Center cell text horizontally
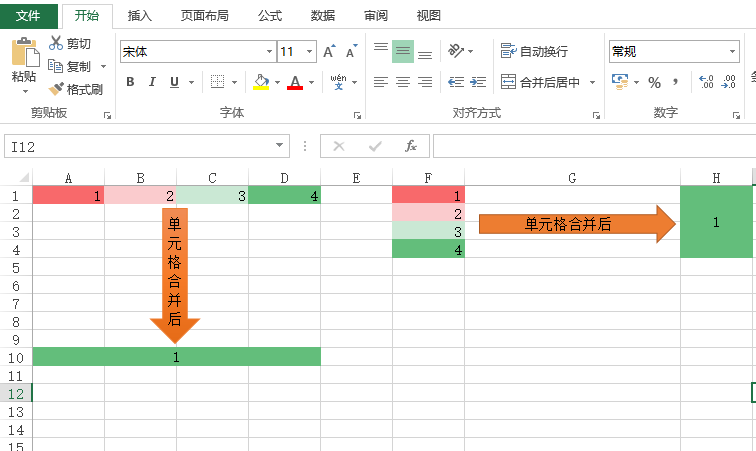The width and height of the screenshot is (756, 451). (403, 82)
